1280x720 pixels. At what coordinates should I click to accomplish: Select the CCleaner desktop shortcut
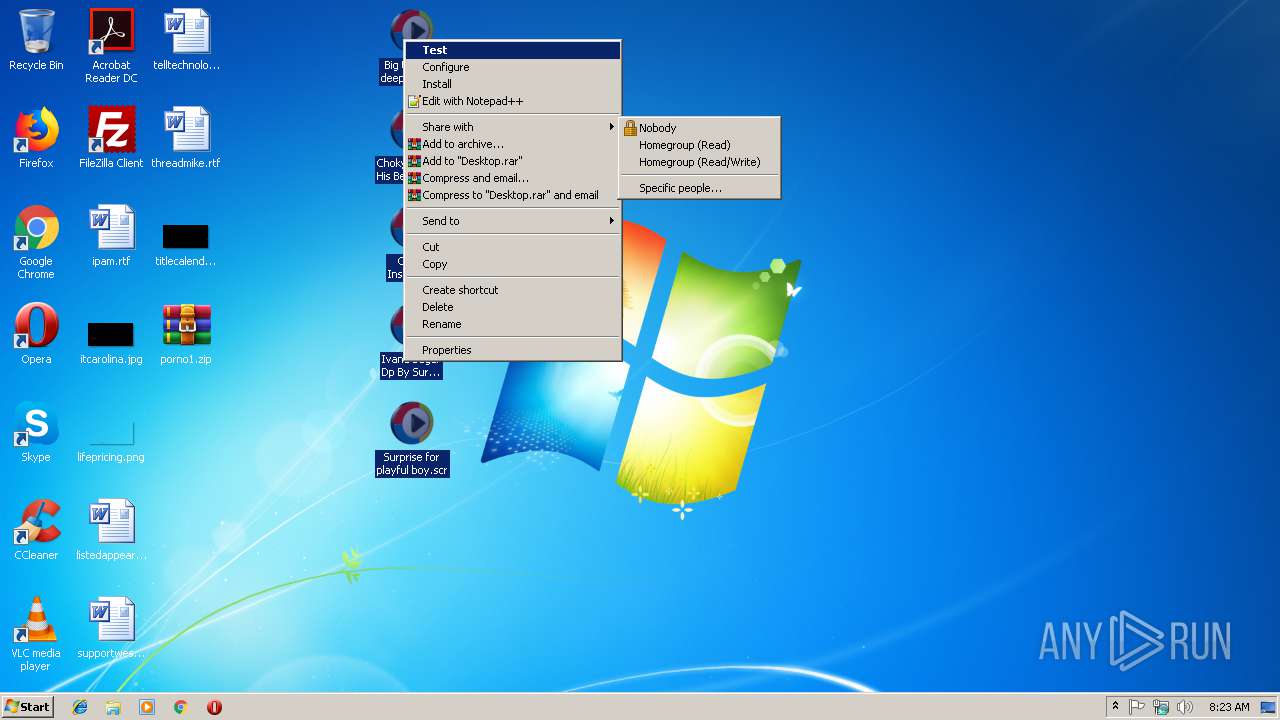[x=36, y=531]
